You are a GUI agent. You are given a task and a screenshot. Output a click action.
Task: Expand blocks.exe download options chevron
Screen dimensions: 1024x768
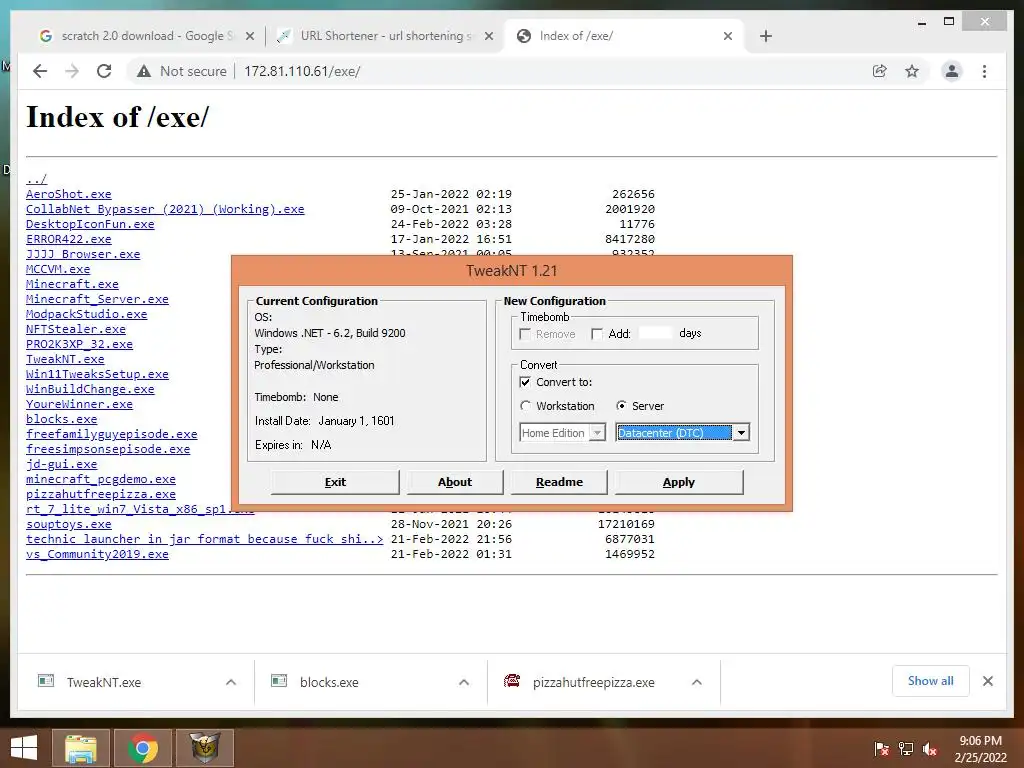464,682
